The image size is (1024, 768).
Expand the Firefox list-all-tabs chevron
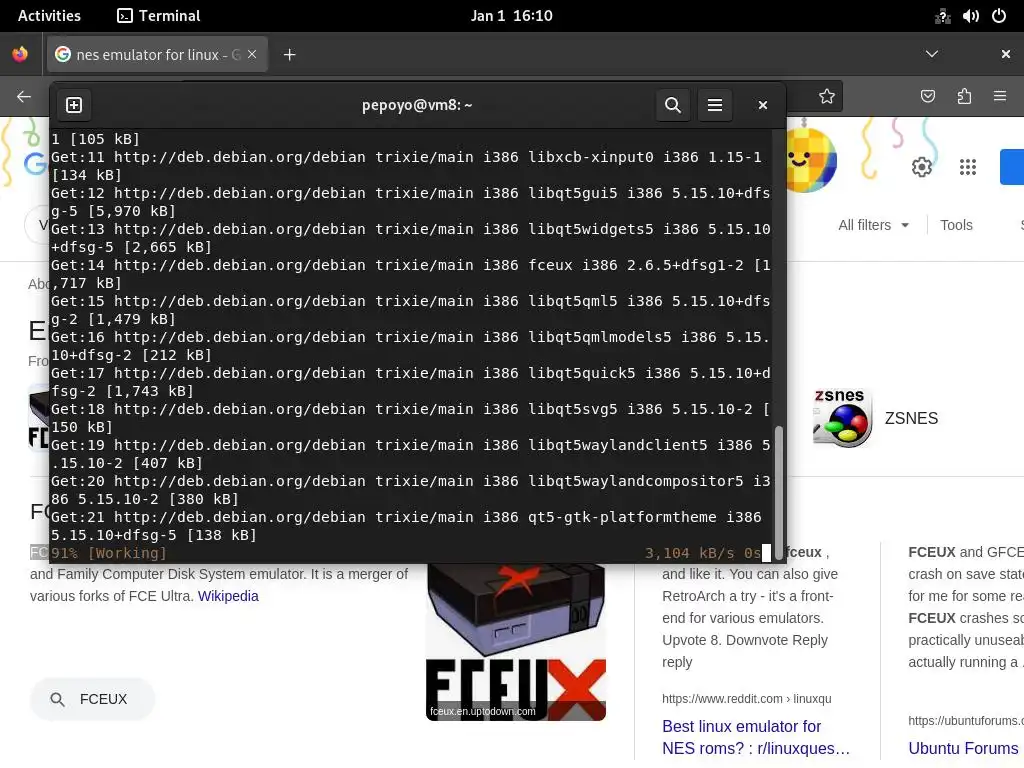[932, 54]
